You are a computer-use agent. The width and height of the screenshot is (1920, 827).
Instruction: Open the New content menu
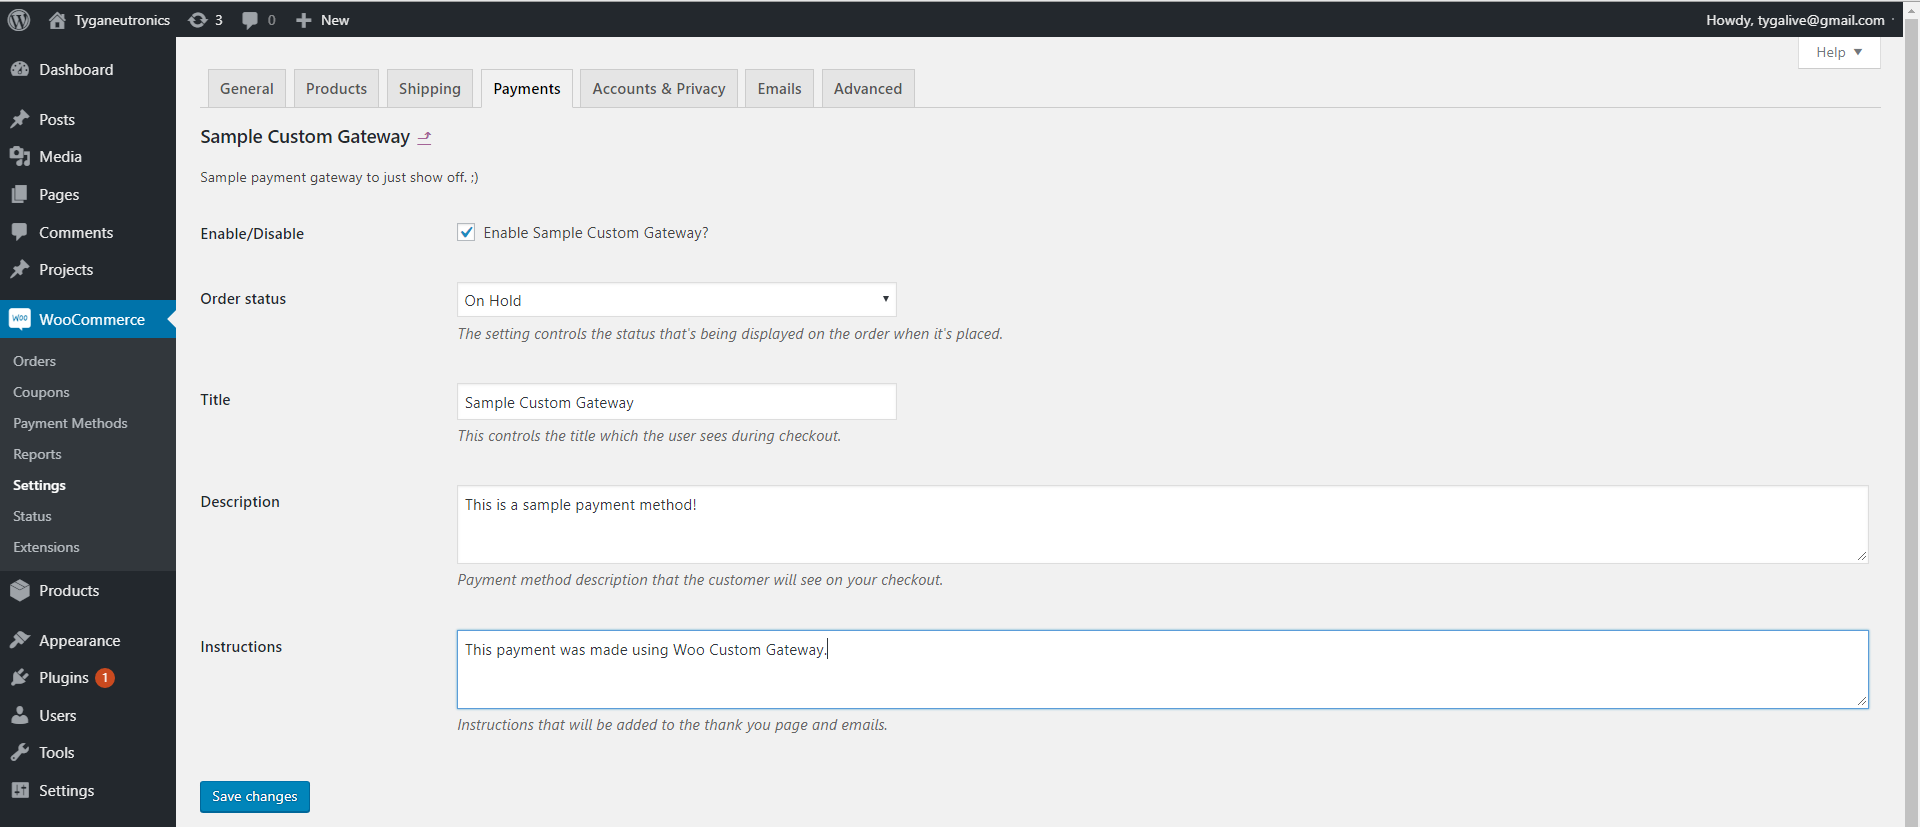click(x=322, y=20)
